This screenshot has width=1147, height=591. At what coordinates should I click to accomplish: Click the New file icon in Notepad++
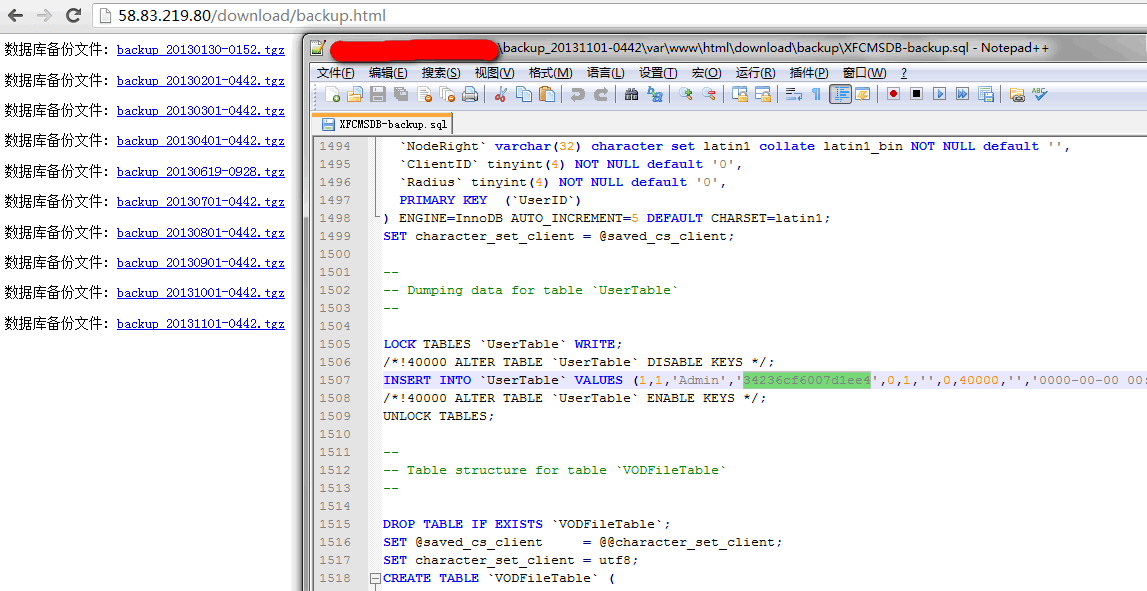pos(332,94)
